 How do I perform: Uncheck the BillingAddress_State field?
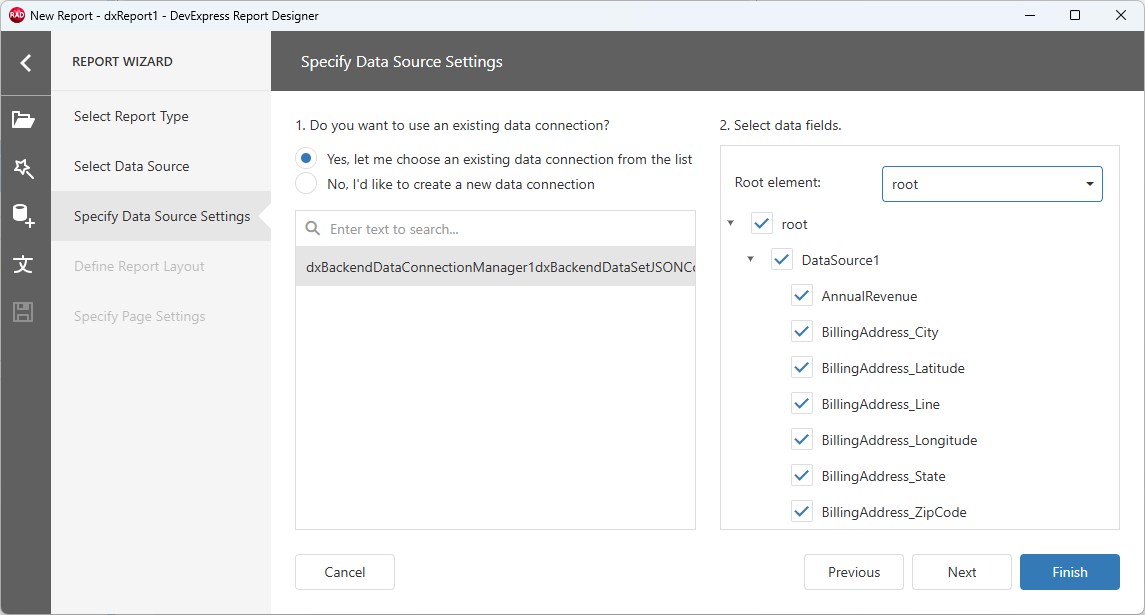[x=801, y=475]
